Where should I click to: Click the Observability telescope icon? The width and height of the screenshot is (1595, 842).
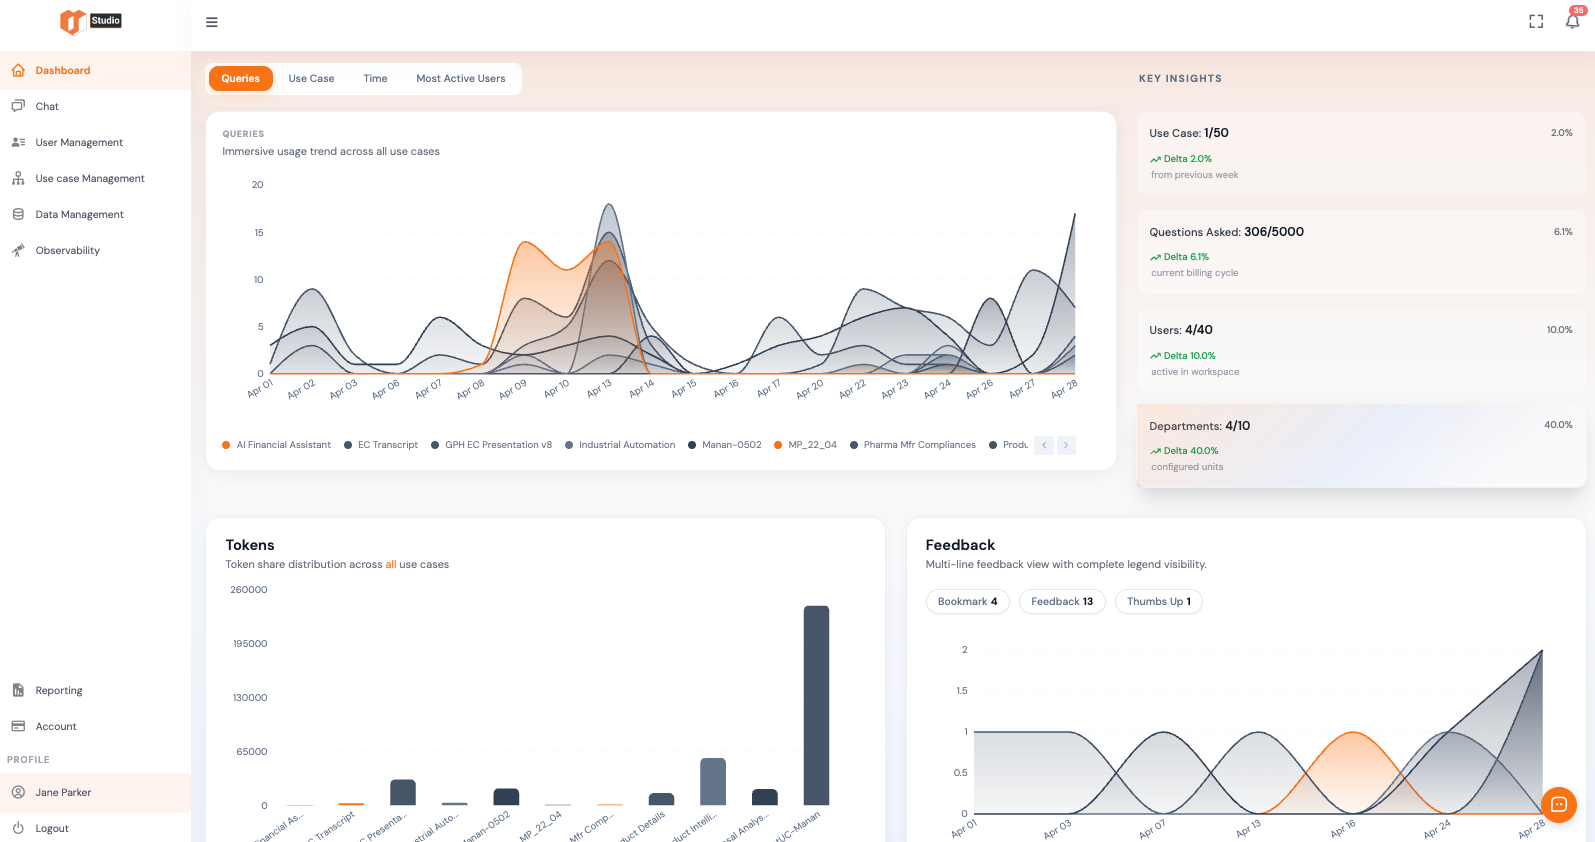(18, 250)
